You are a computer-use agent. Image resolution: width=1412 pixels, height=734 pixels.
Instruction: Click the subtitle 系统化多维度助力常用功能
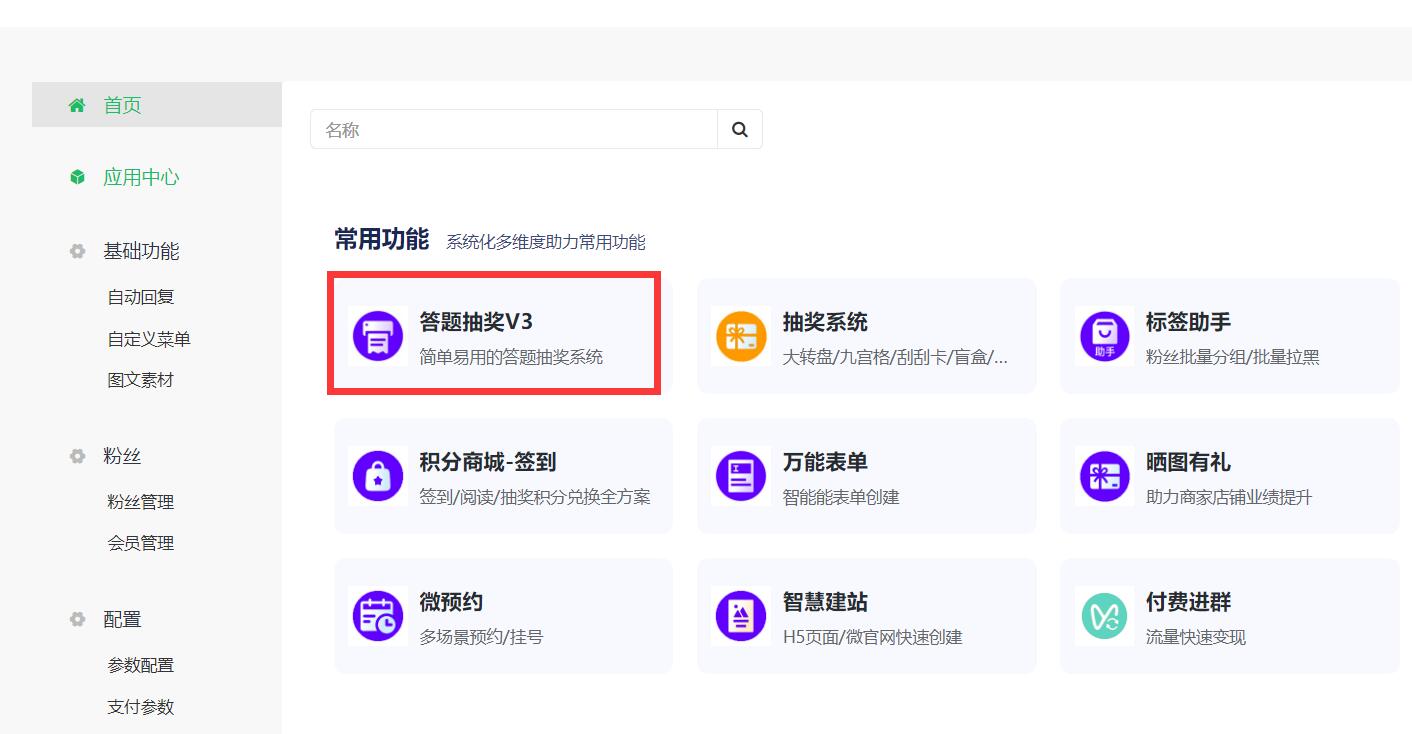tap(546, 242)
